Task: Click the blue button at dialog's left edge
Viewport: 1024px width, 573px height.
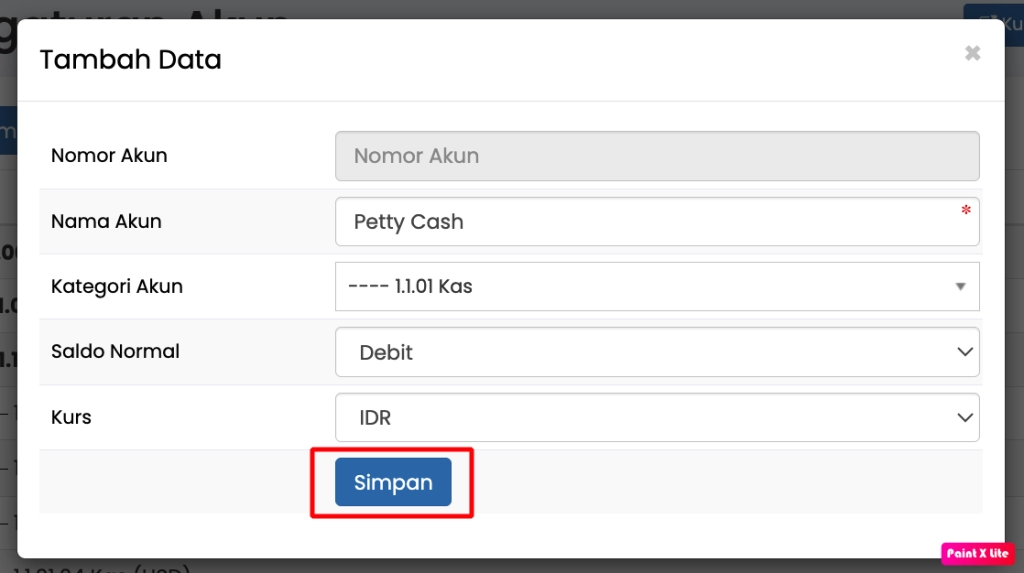Action: coord(8,131)
